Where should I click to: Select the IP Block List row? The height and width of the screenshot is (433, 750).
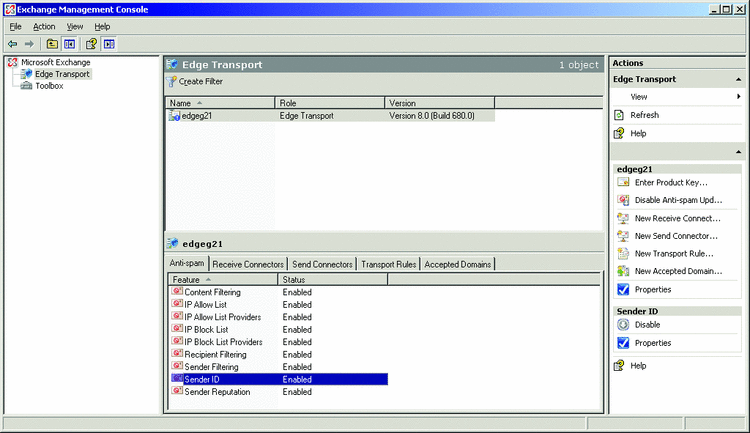[279, 330]
